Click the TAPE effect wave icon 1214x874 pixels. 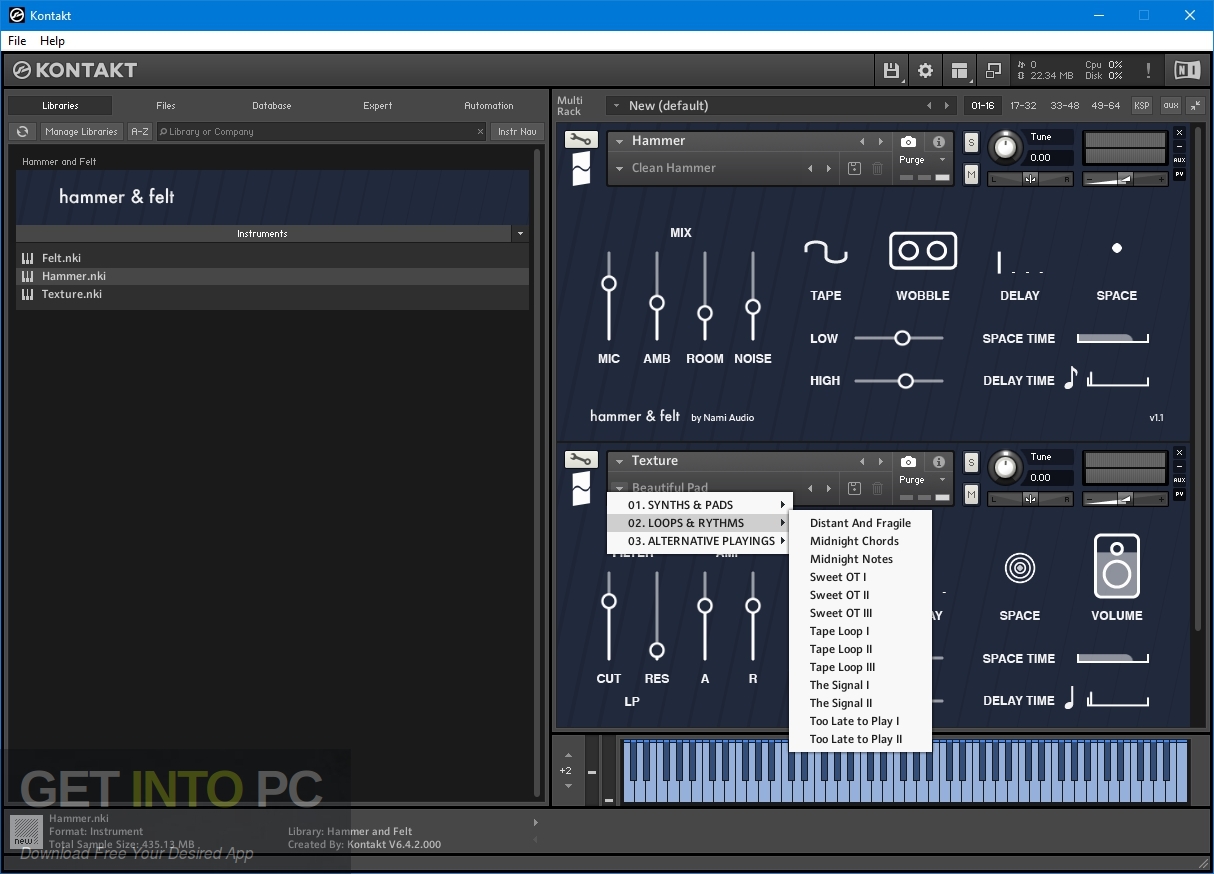coord(826,252)
